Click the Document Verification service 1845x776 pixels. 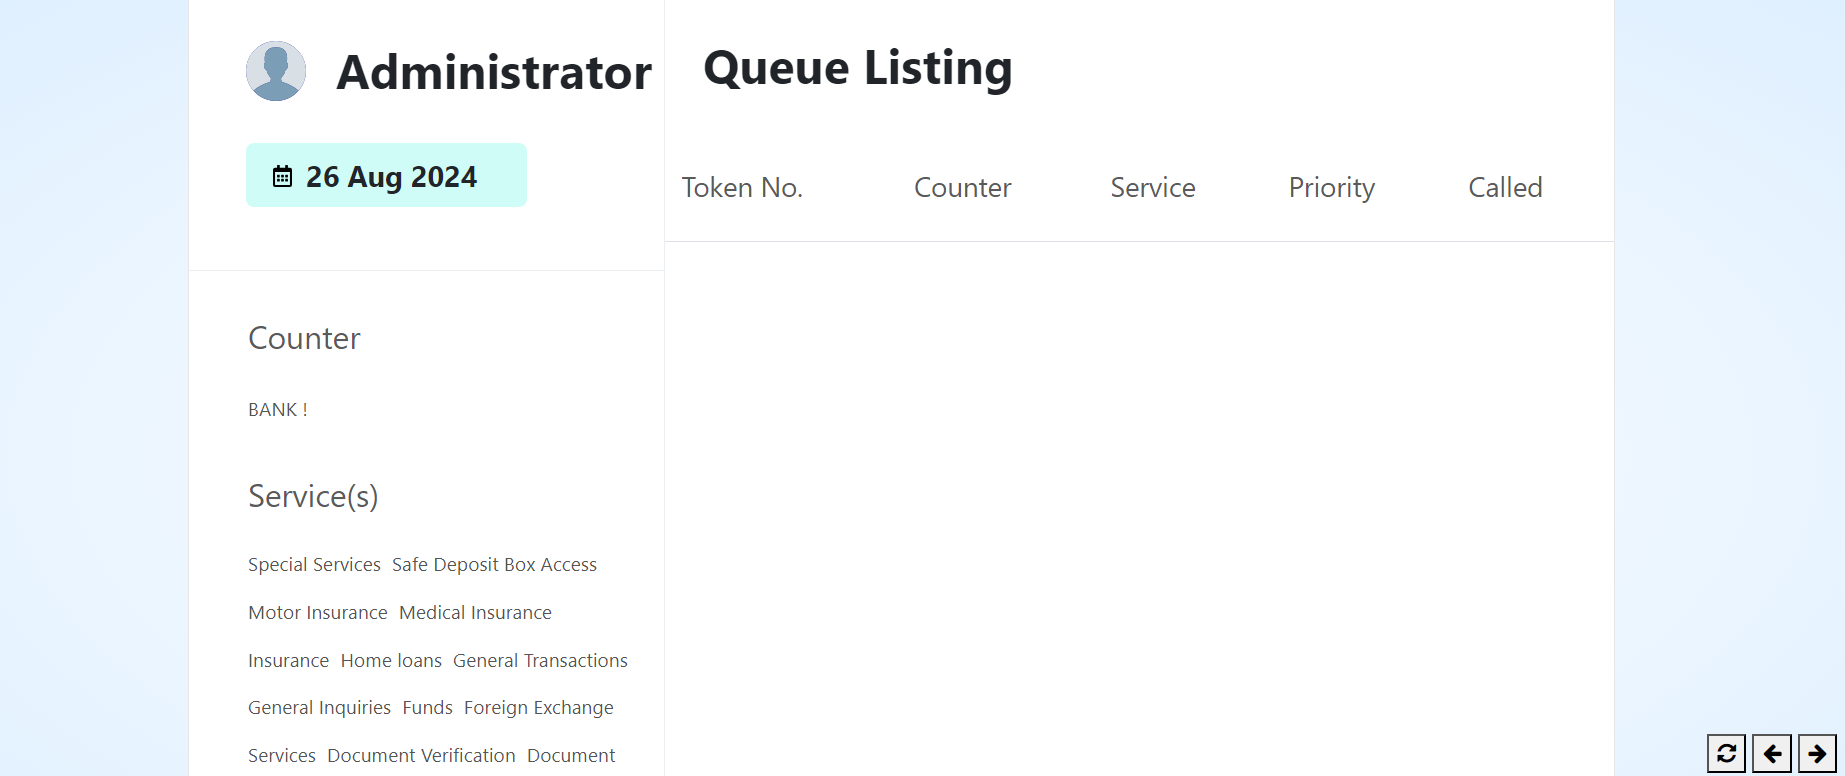pos(421,756)
